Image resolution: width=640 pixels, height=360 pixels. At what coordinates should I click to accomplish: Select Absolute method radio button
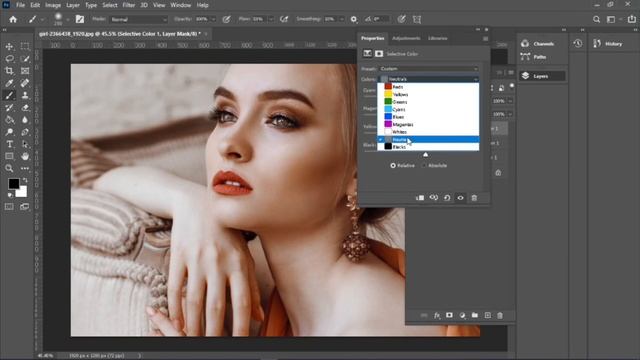pos(424,166)
